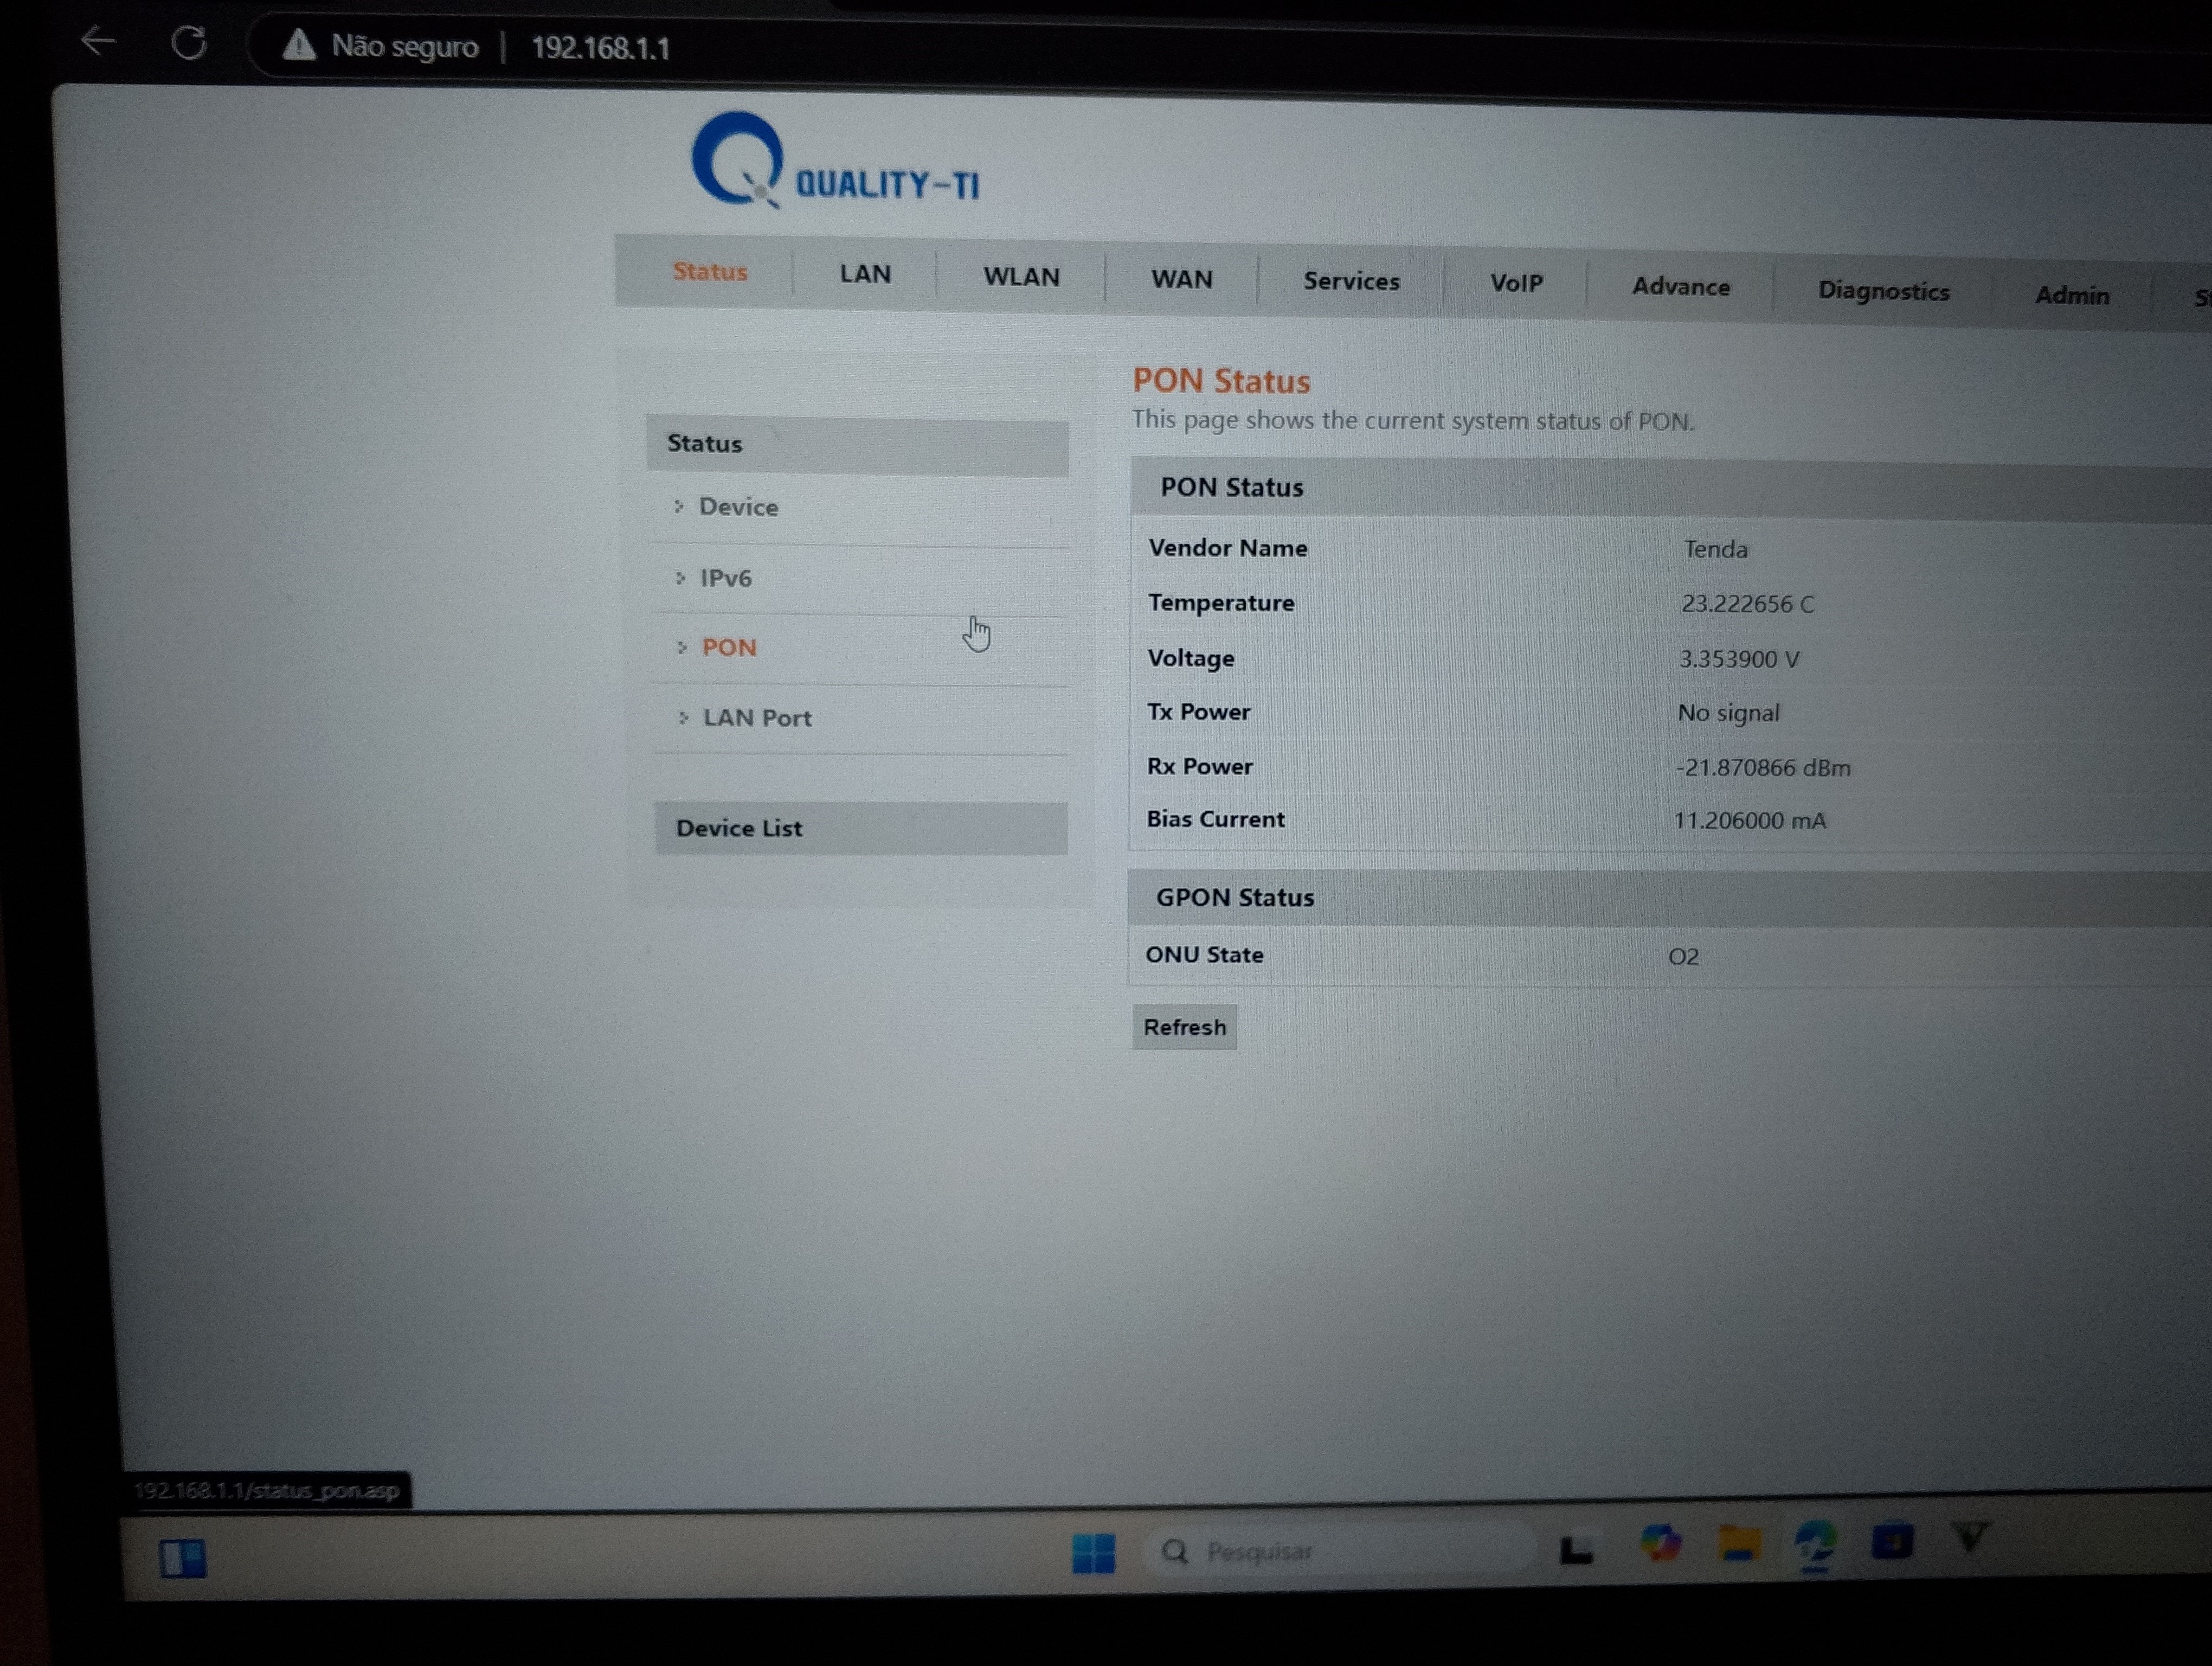2212x1666 pixels.
Task: Open the VoIP tab
Action: point(1516,283)
